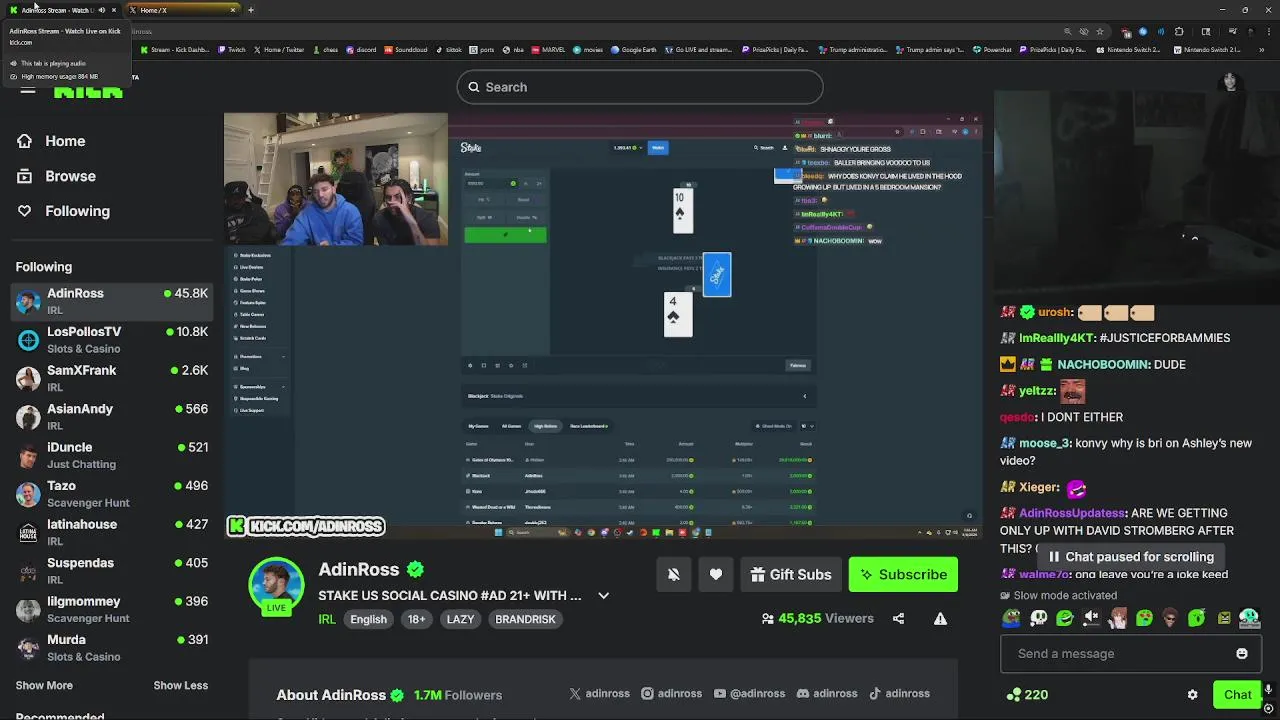Click the green Subscribe button
The width and height of the screenshot is (1280, 720).
pyautogui.click(x=903, y=575)
